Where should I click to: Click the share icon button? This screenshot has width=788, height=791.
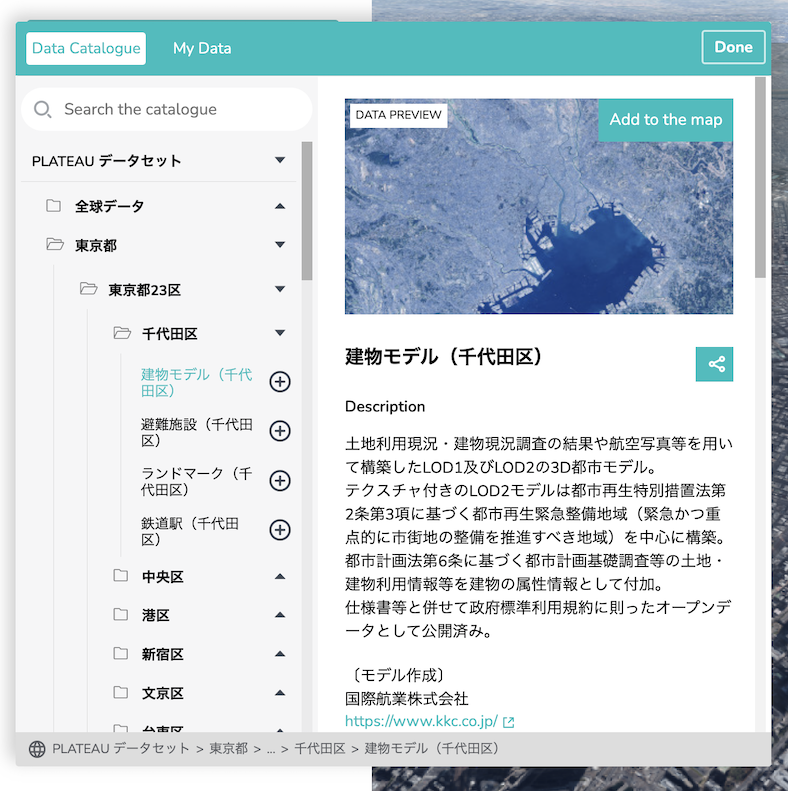(x=714, y=364)
